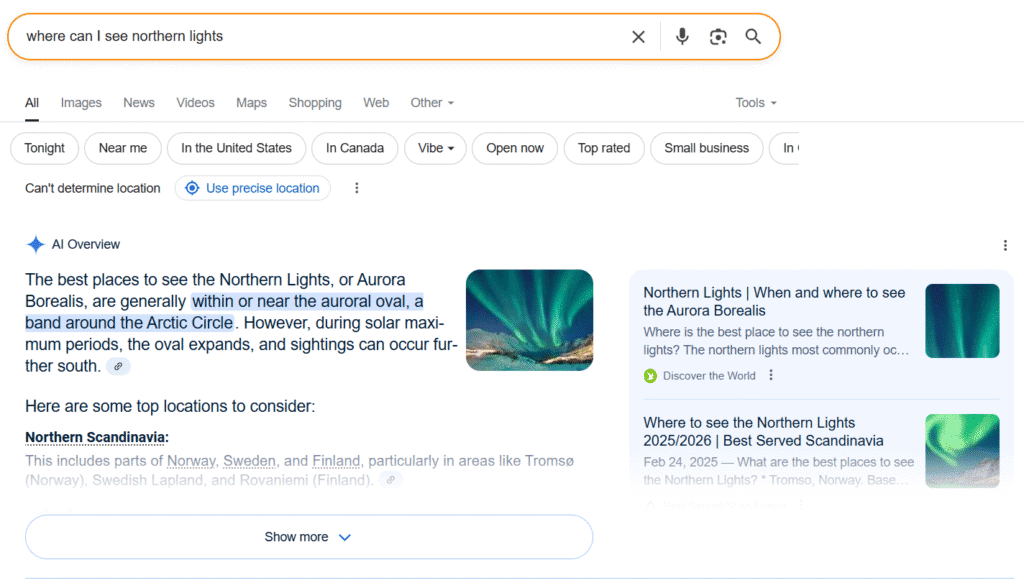Open 'Where to see the Northern Lights 2025/2026' result

click(x=763, y=432)
